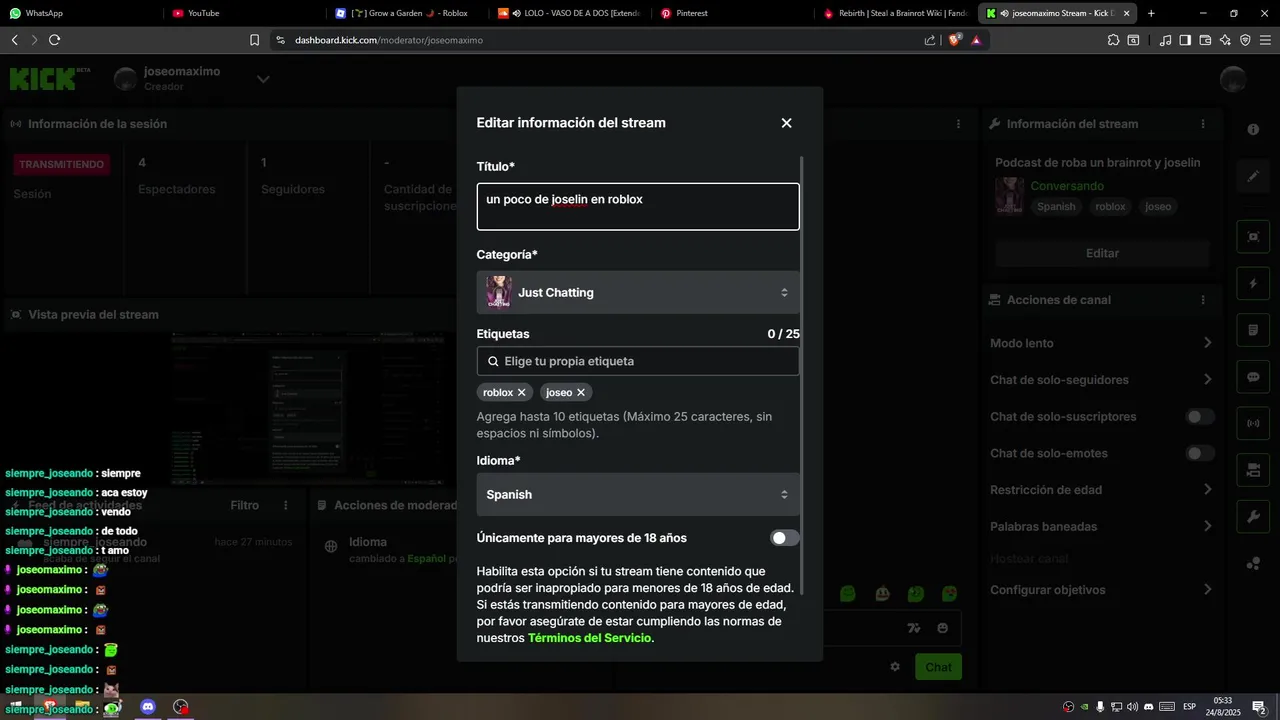Screen dimensions: 1280x720
Task: Click the share page icon in address bar
Action: [930, 40]
